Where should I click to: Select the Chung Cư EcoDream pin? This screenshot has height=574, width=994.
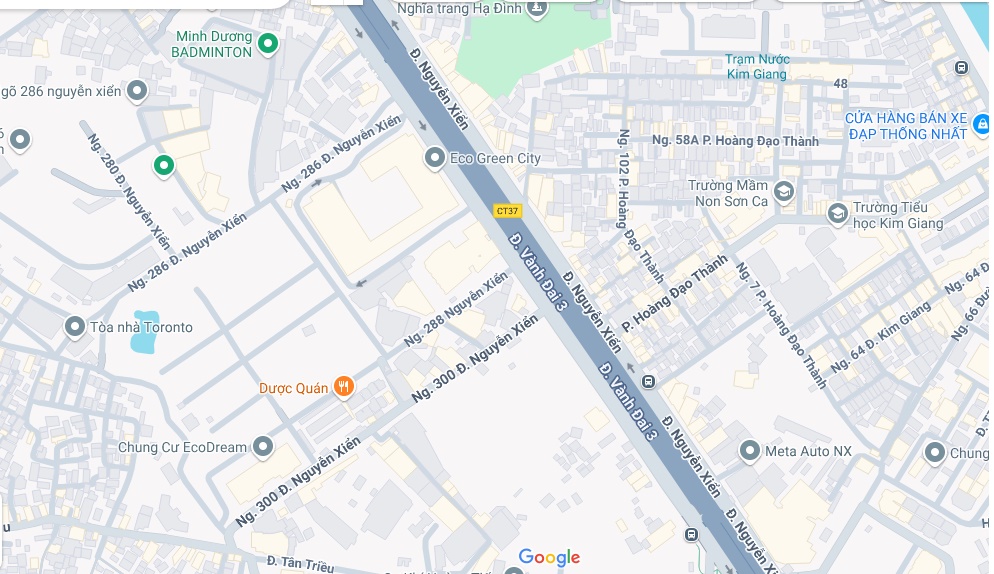click(262, 447)
